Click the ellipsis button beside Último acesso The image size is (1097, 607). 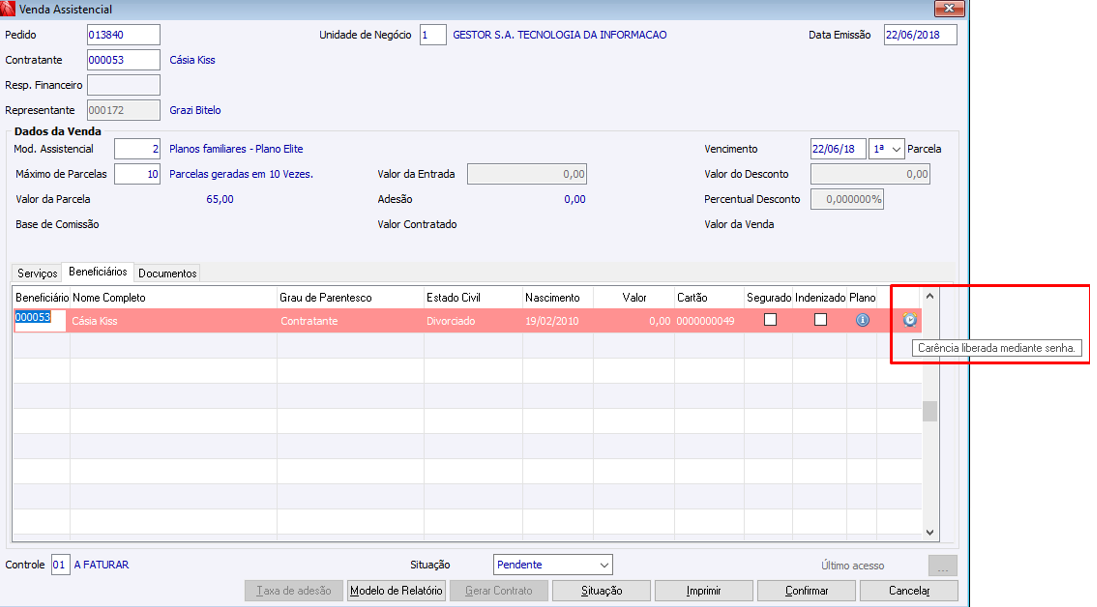click(x=942, y=566)
